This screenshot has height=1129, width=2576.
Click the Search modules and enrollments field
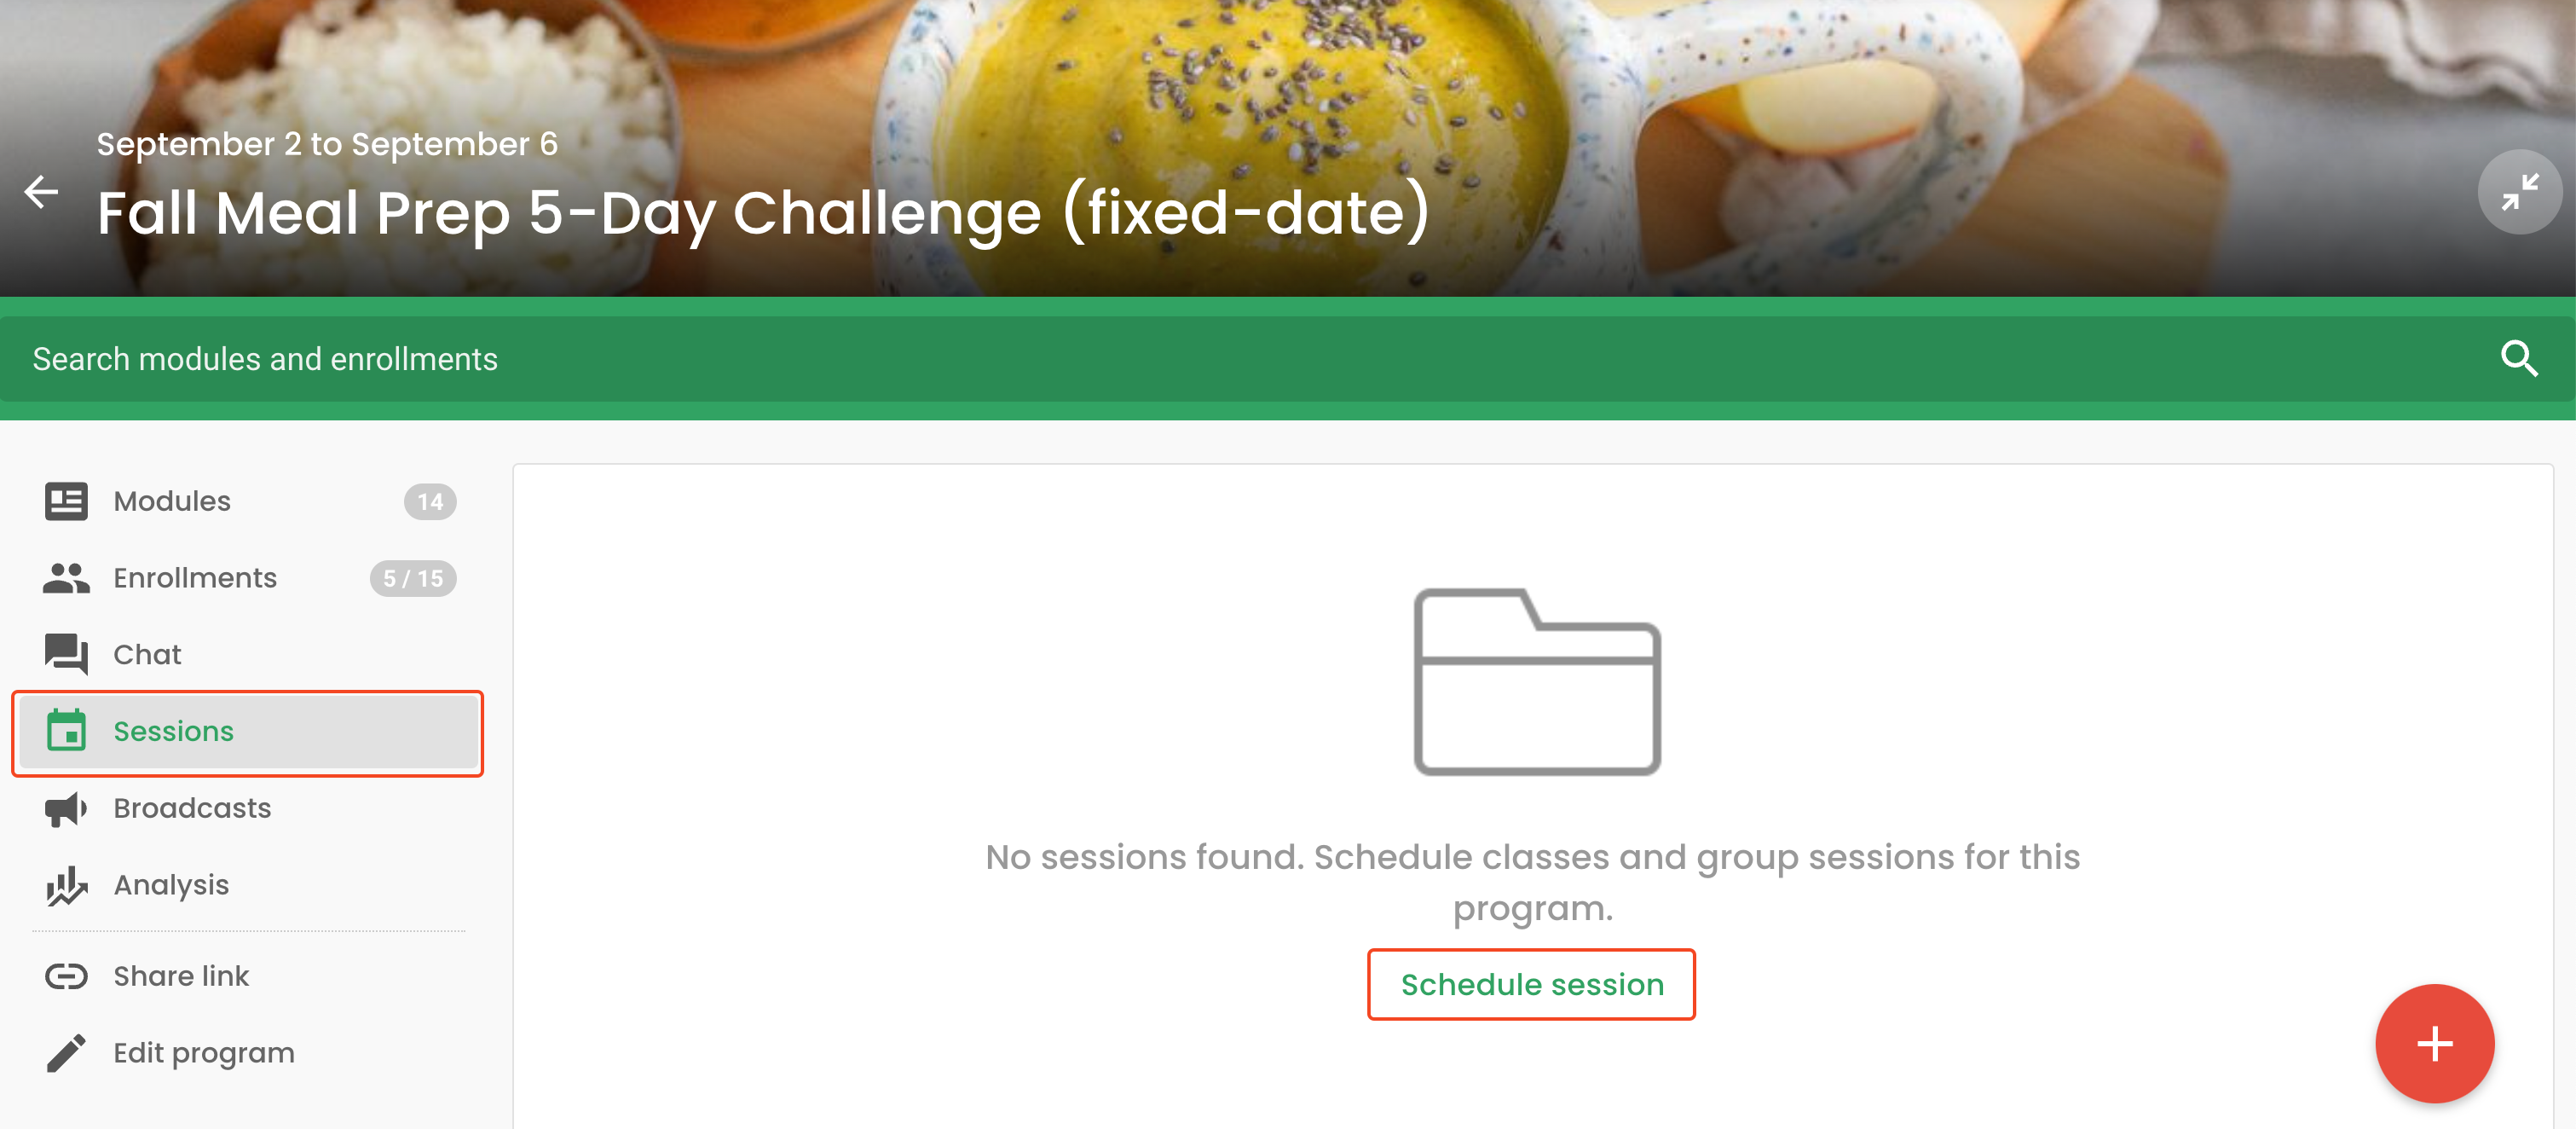(1288, 359)
